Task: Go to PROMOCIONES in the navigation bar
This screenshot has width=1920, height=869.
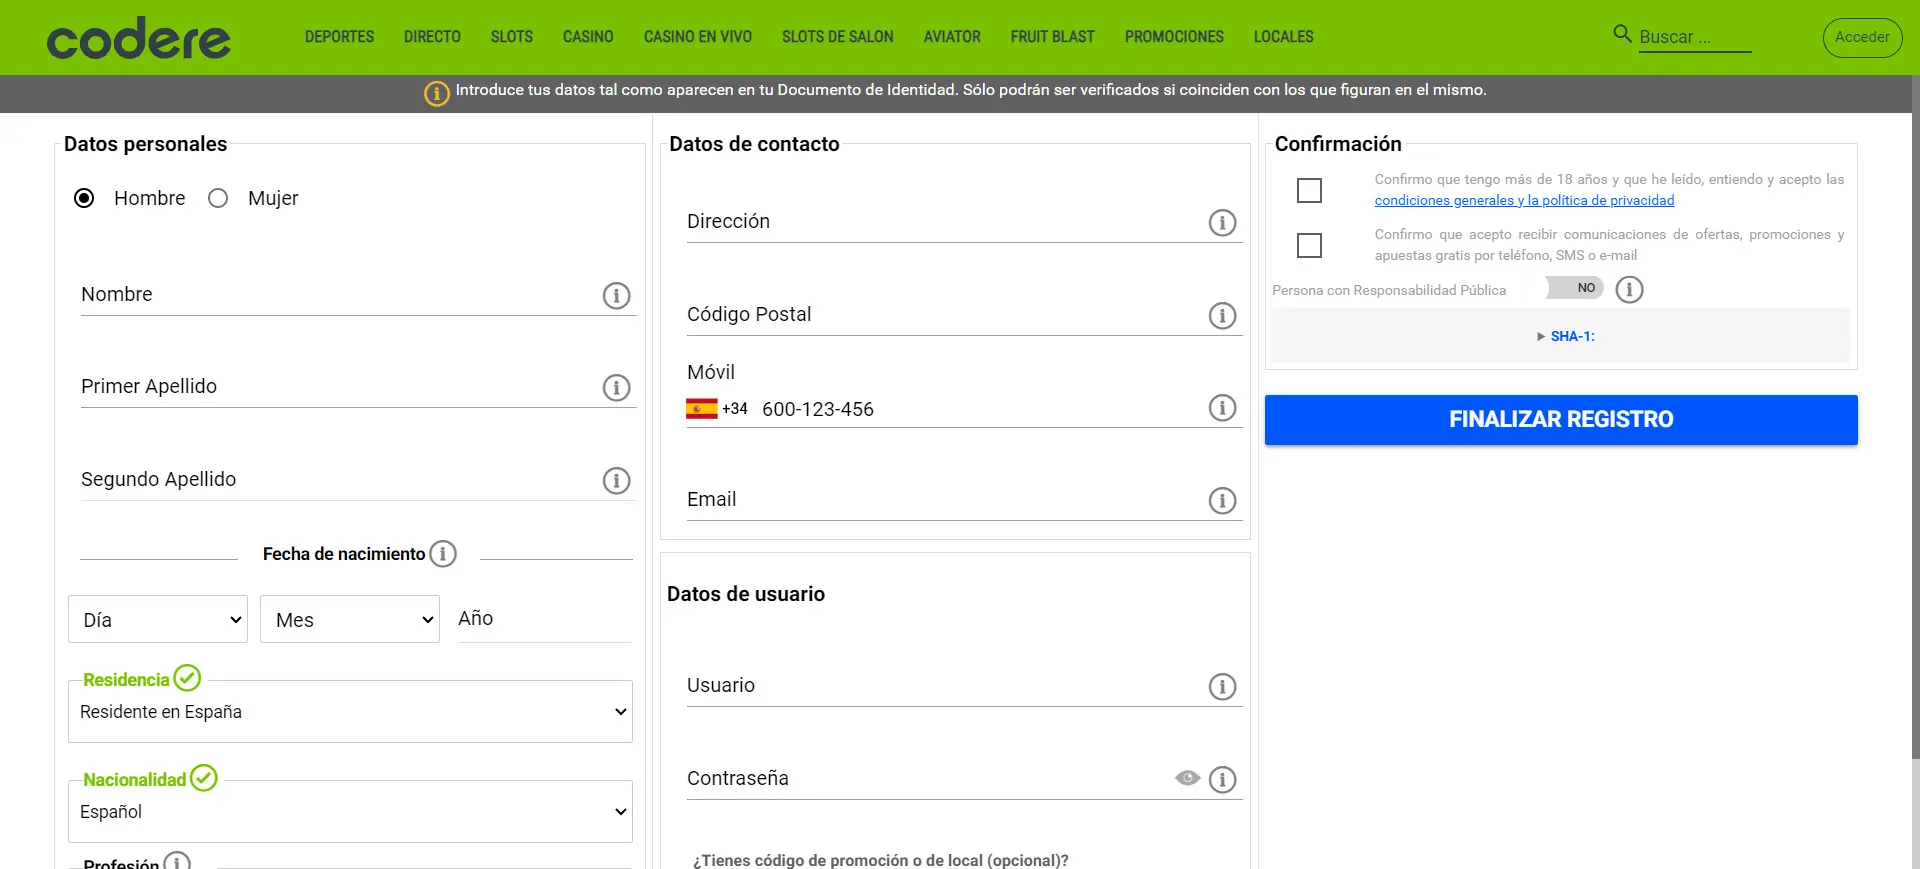Action: [1173, 37]
